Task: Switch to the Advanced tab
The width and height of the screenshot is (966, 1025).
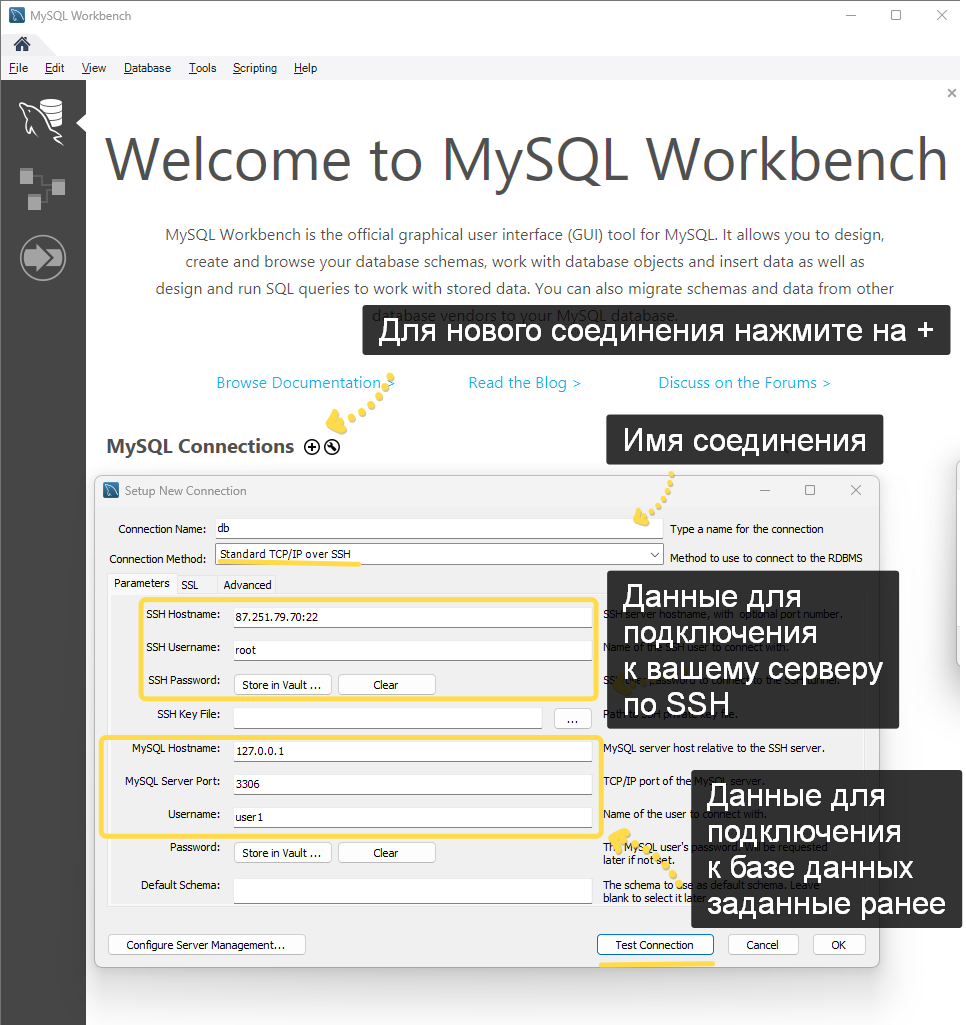Action: pos(247,585)
